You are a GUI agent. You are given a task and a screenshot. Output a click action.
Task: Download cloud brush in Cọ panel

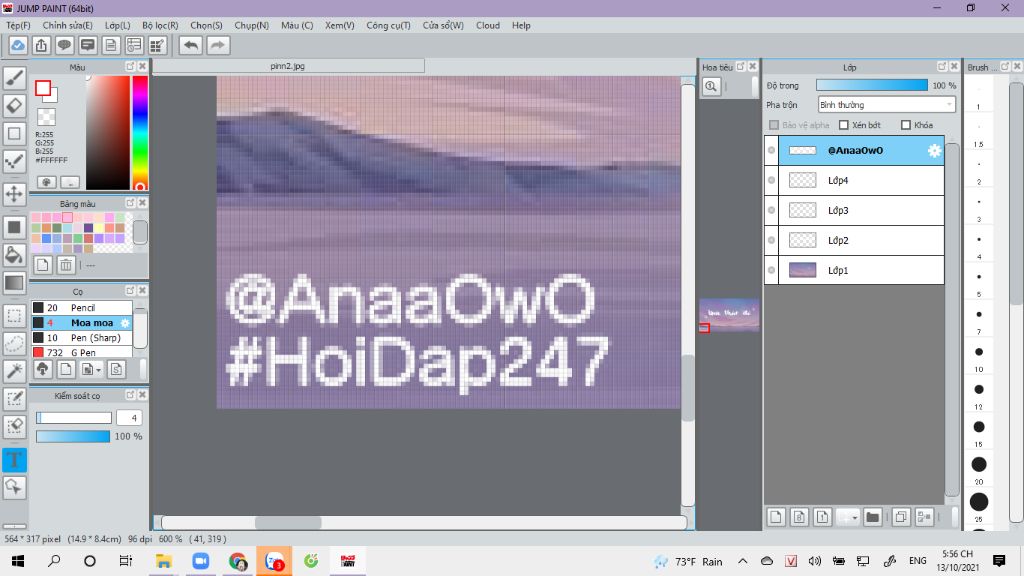point(42,369)
